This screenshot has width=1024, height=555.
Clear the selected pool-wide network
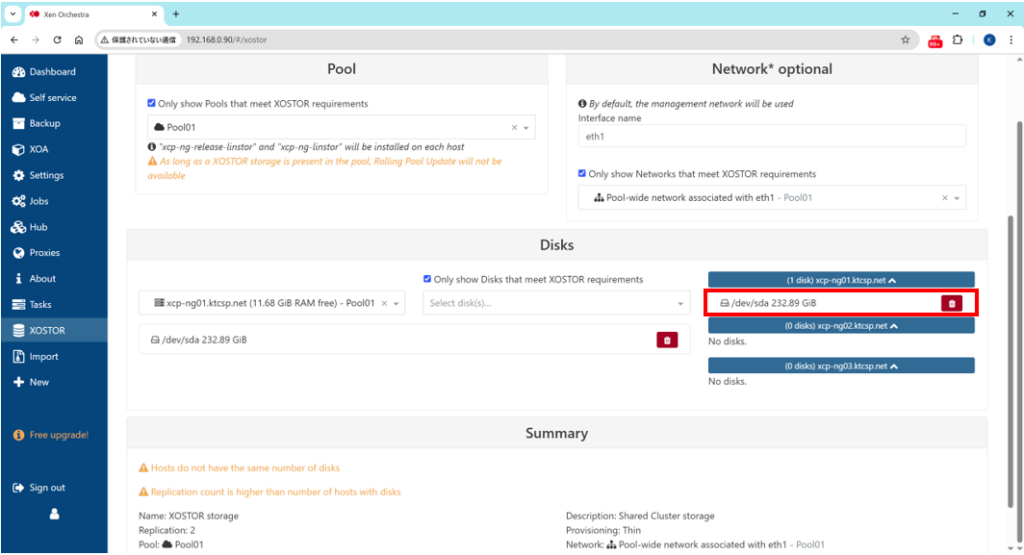pyautogui.click(x=945, y=198)
